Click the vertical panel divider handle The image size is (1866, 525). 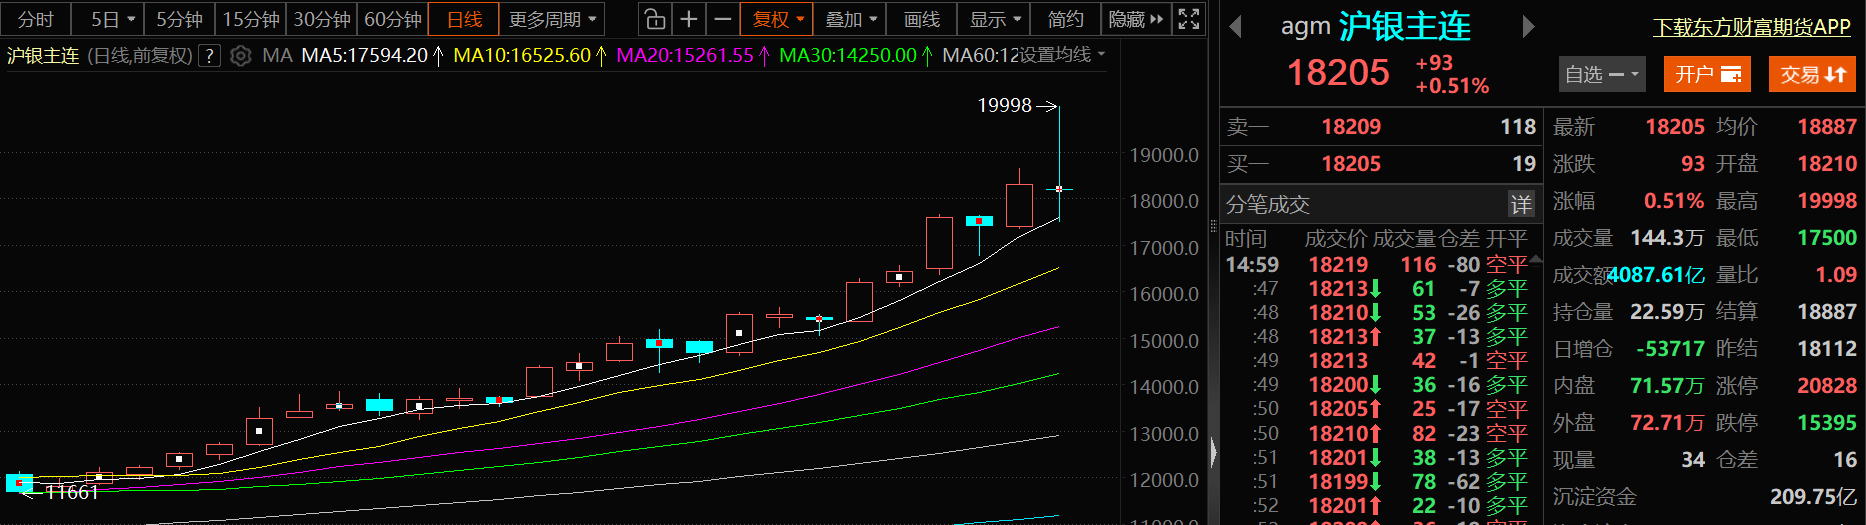click(x=1213, y=452)
